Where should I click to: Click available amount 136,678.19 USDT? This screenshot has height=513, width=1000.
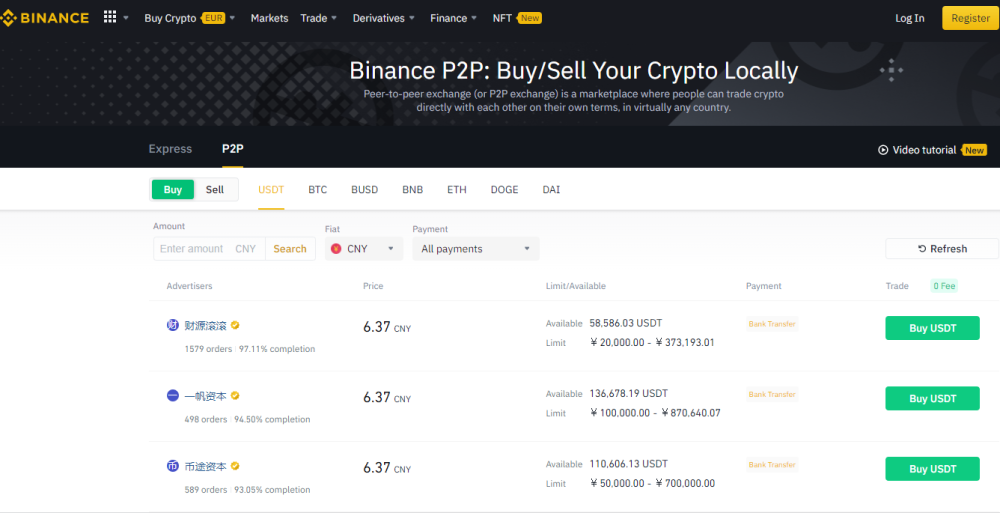(x=628, y=393)
